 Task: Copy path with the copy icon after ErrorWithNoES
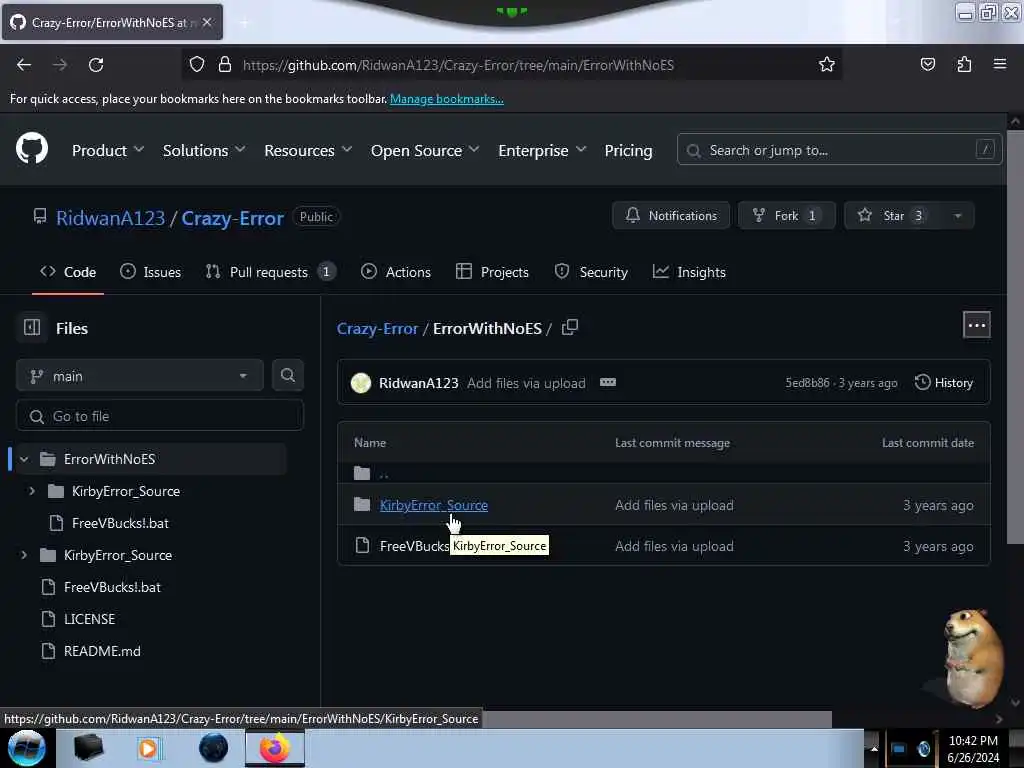(x=569, y=327)
